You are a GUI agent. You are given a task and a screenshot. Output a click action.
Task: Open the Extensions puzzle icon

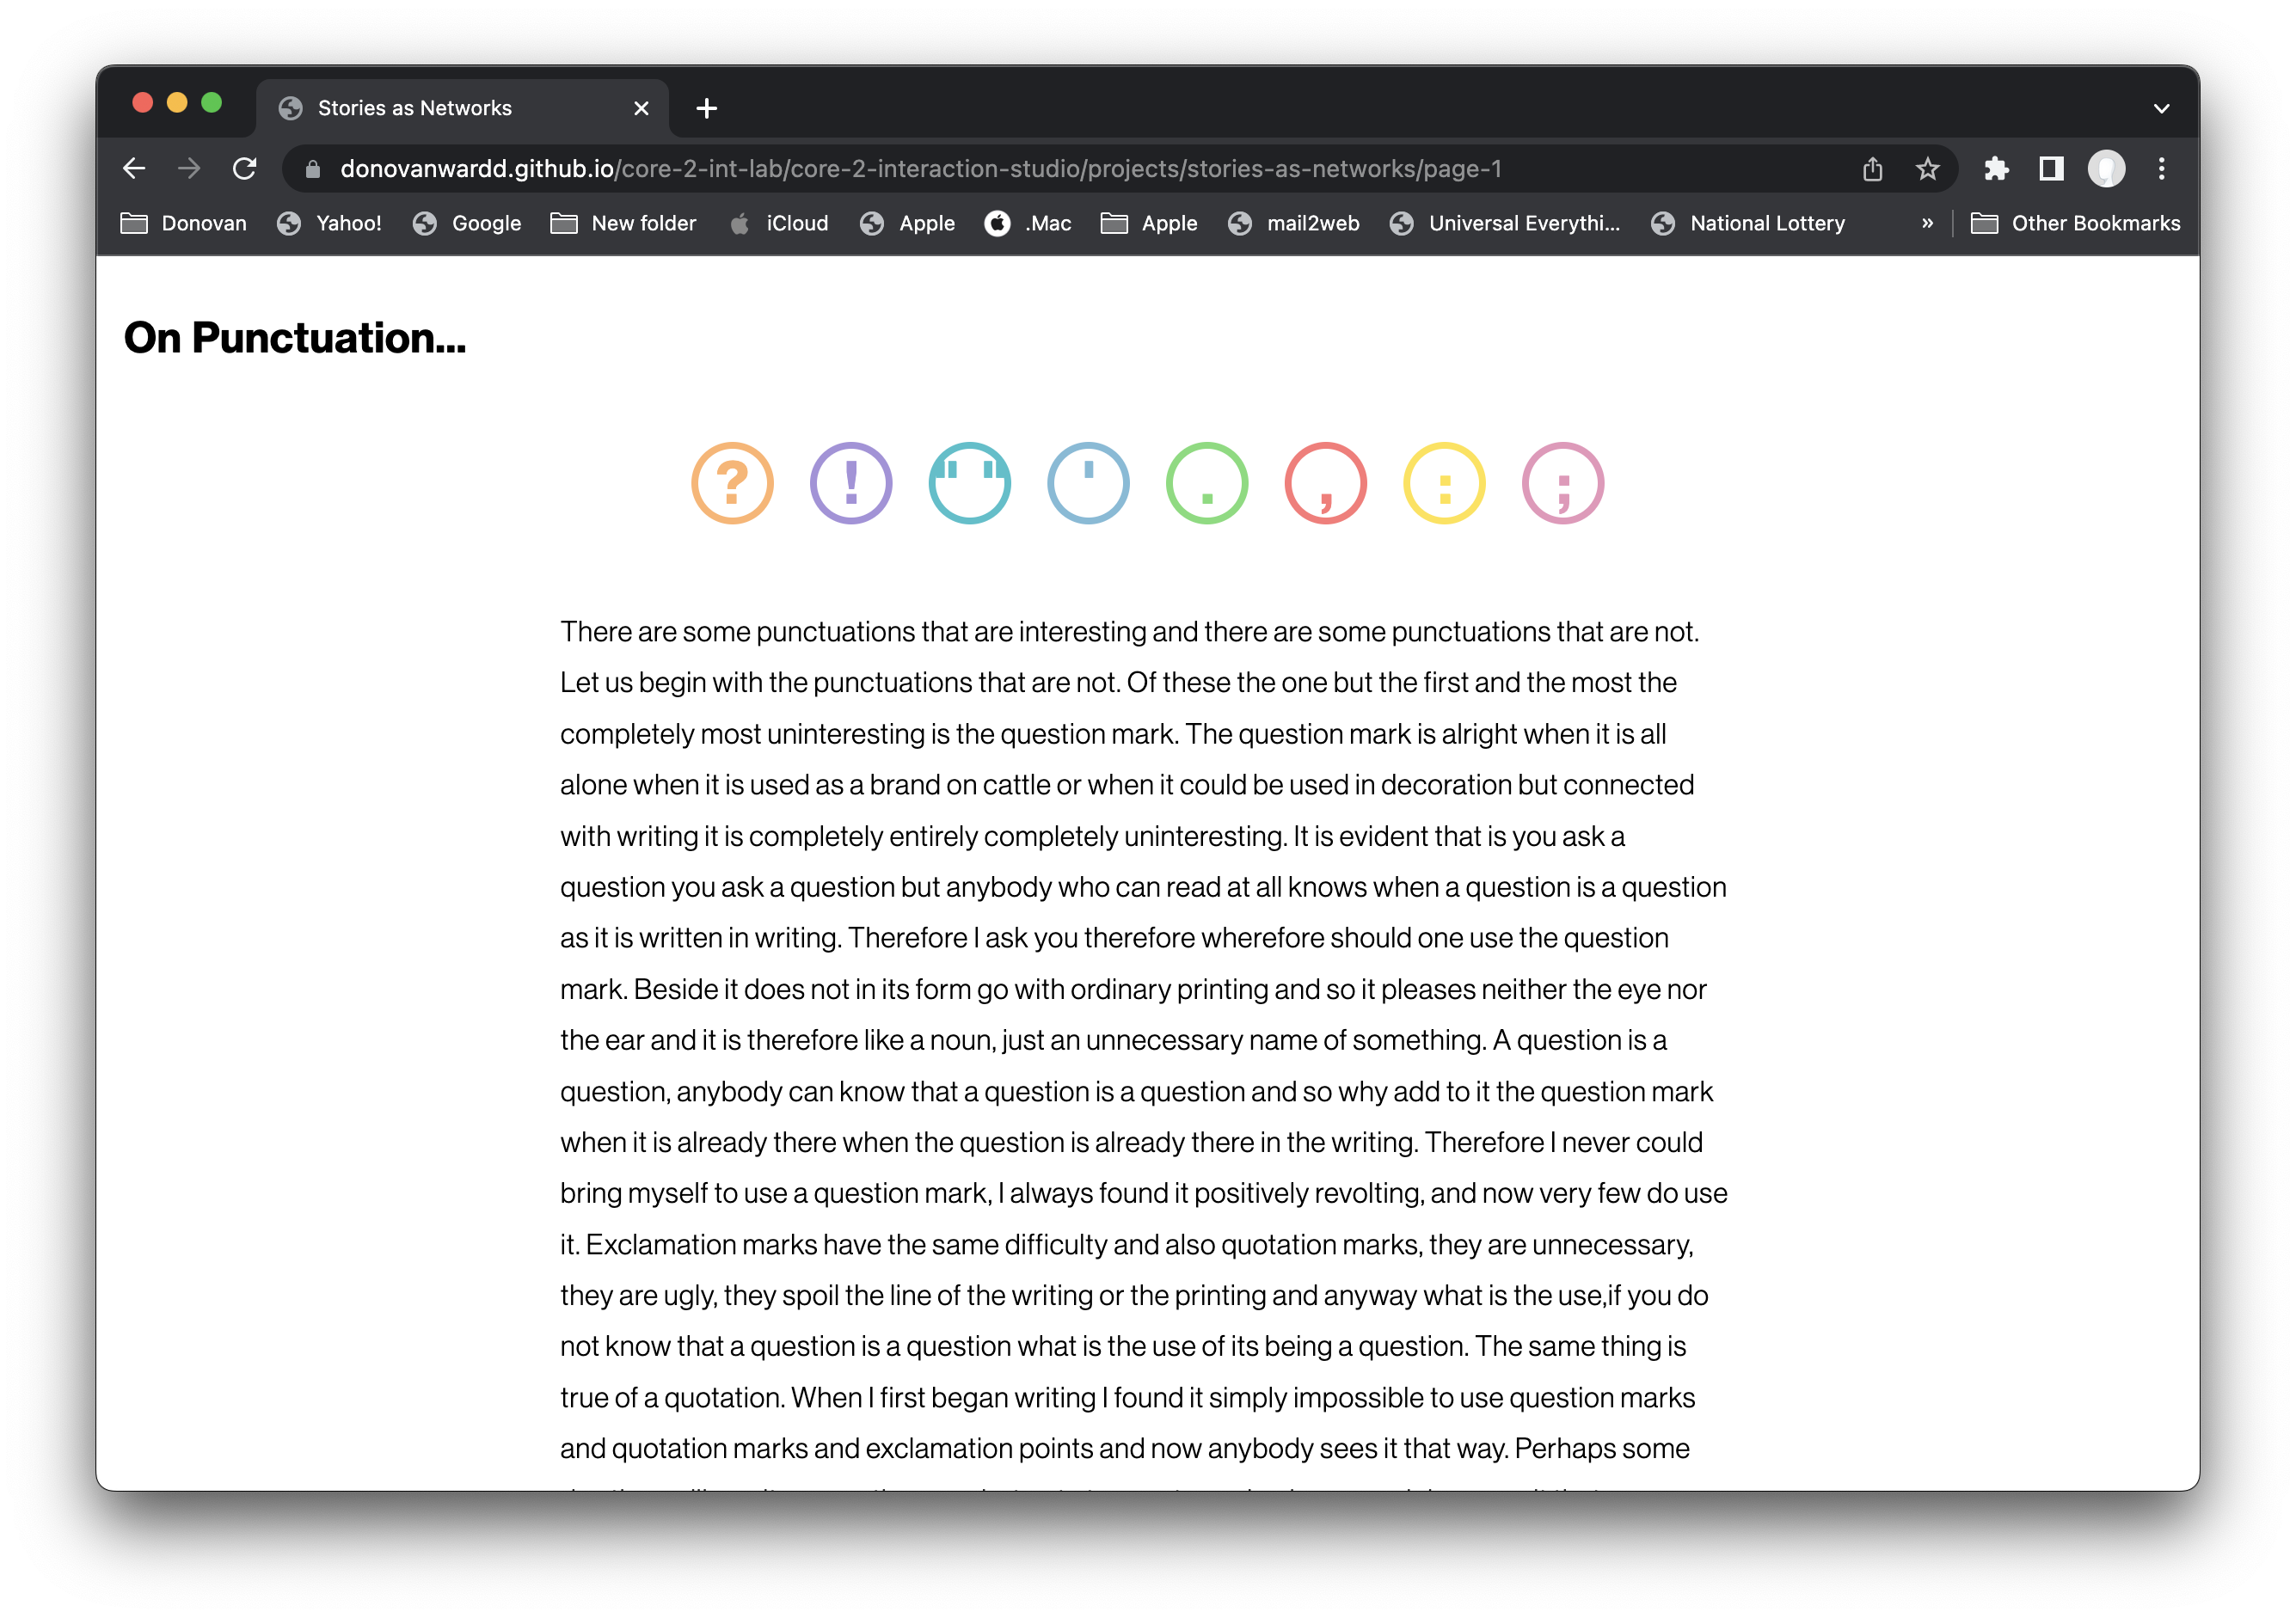[x=1996, y=169]
